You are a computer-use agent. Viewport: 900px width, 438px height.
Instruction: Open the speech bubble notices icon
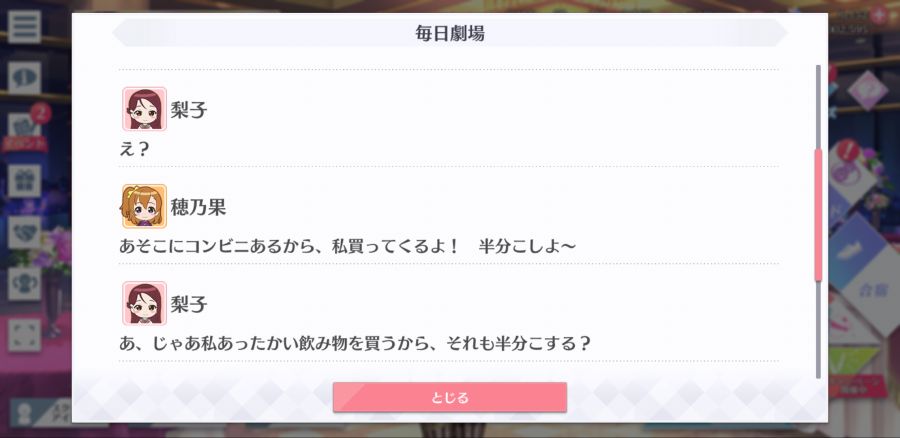pyautogui.click(x=24, y=78)
